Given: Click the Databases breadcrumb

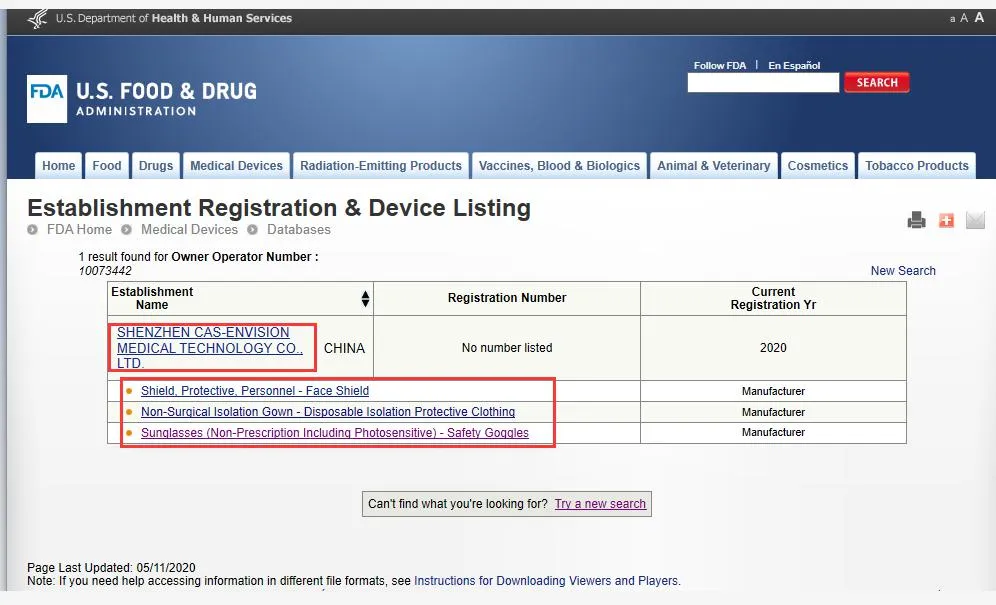Looking at the screenshot, I should pos(299,229).
